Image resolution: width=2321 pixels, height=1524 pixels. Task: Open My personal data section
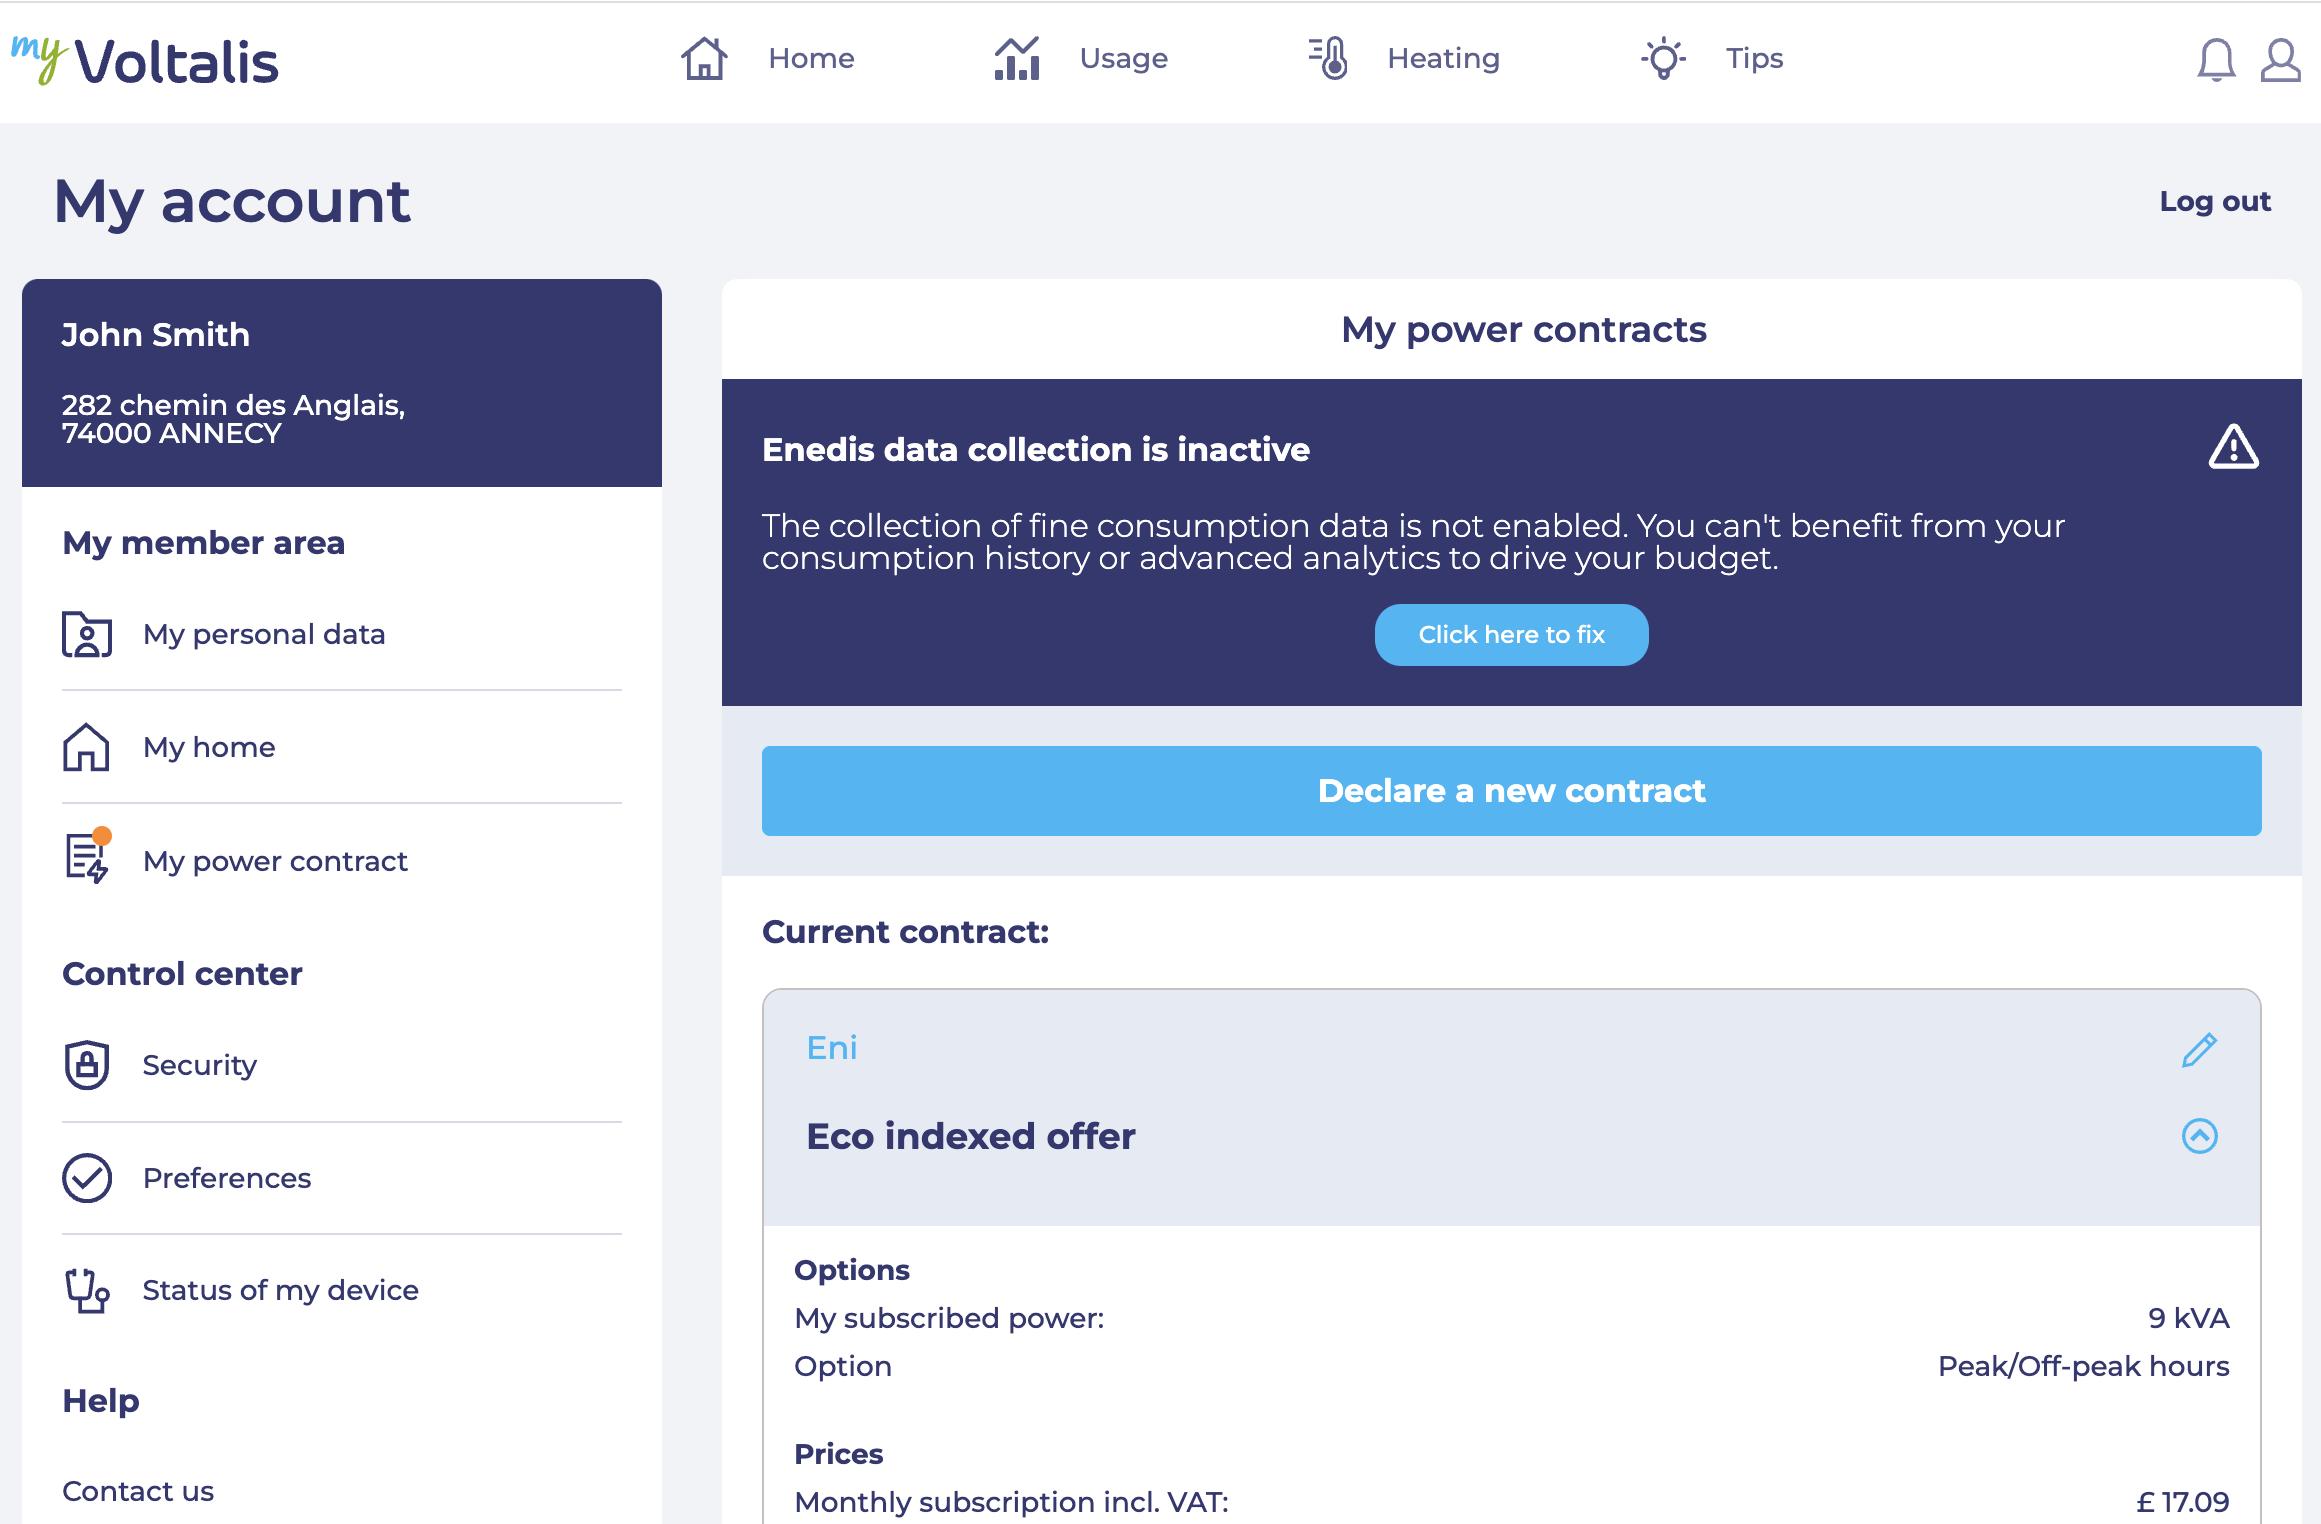coord(264,634)
